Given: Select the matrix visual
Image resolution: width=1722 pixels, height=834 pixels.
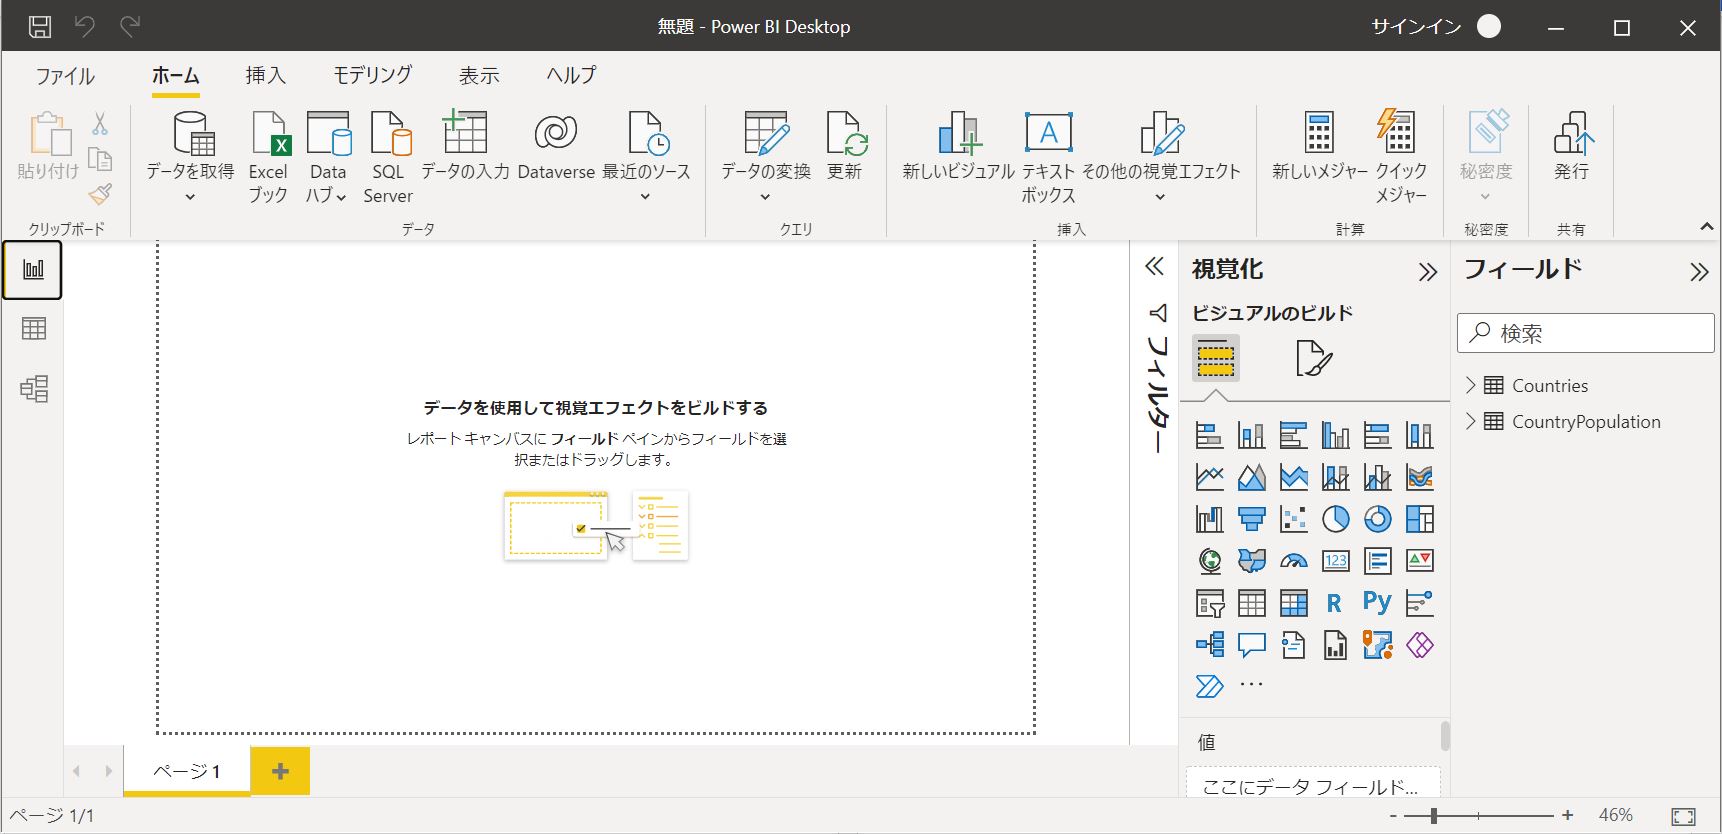Looking at the screenshot, I should 1293,603.
